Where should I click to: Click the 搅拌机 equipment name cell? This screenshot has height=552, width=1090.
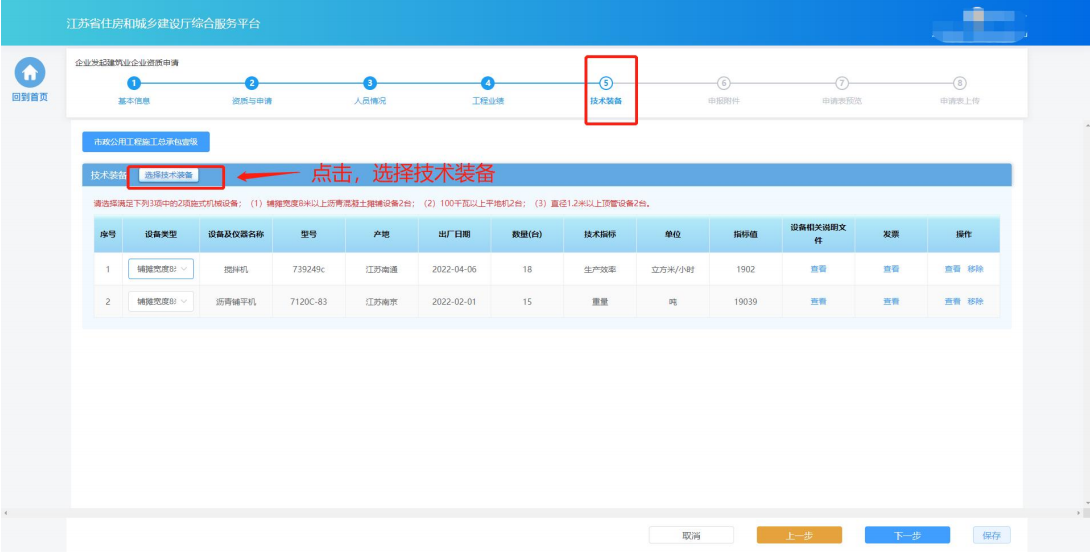pos(236,269)
